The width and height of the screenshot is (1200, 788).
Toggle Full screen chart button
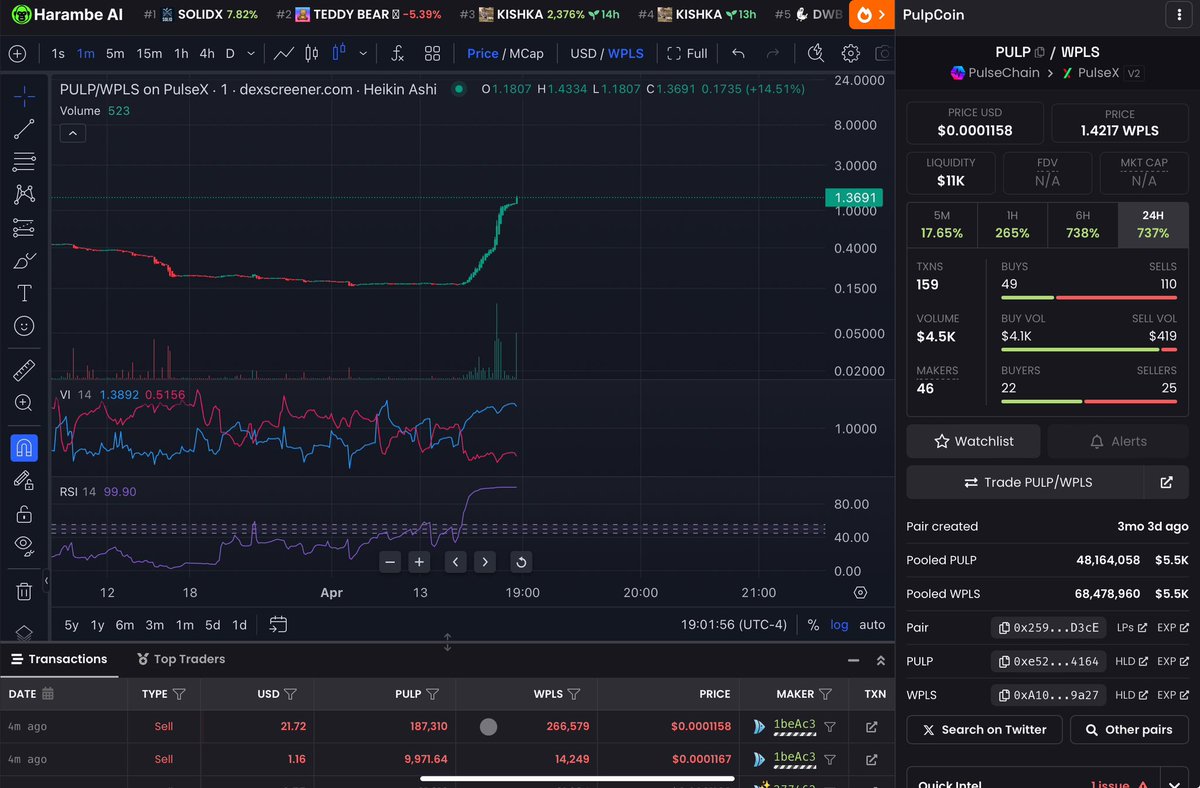tap(687, 53)
